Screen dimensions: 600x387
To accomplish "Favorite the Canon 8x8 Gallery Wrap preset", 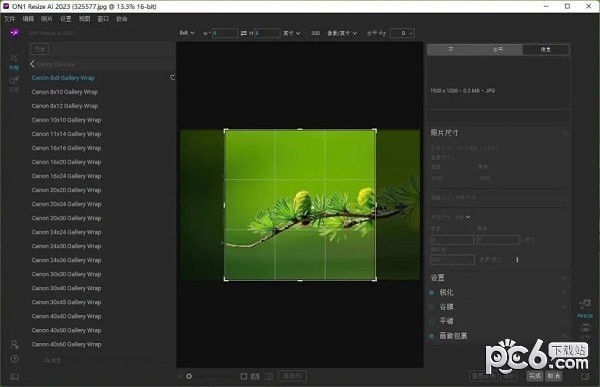I will 173,78.
